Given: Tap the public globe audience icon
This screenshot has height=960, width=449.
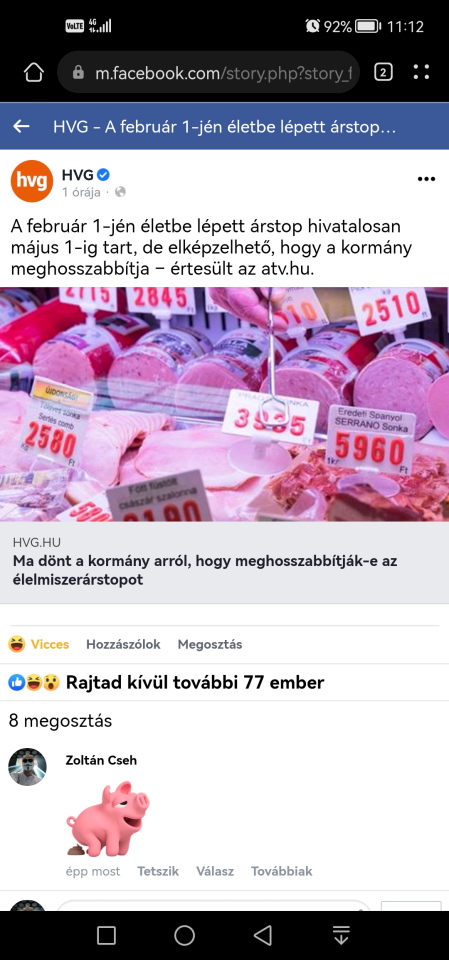Looking at the screenshot, I should (120, 192).
